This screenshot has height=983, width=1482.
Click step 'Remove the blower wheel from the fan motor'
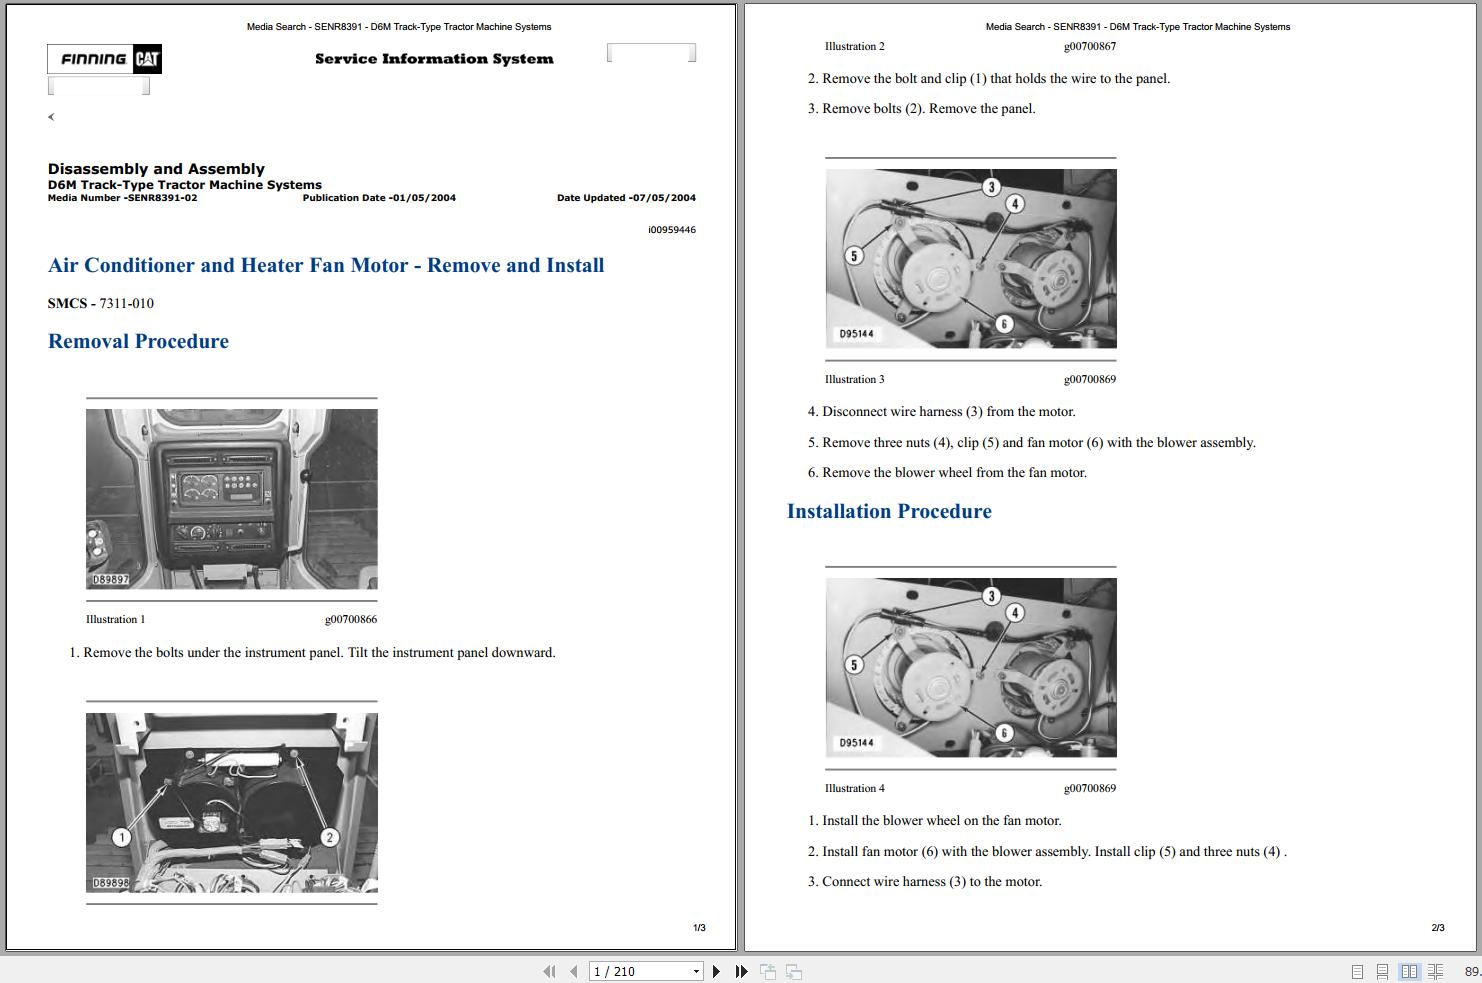click(x=947, y=473)
